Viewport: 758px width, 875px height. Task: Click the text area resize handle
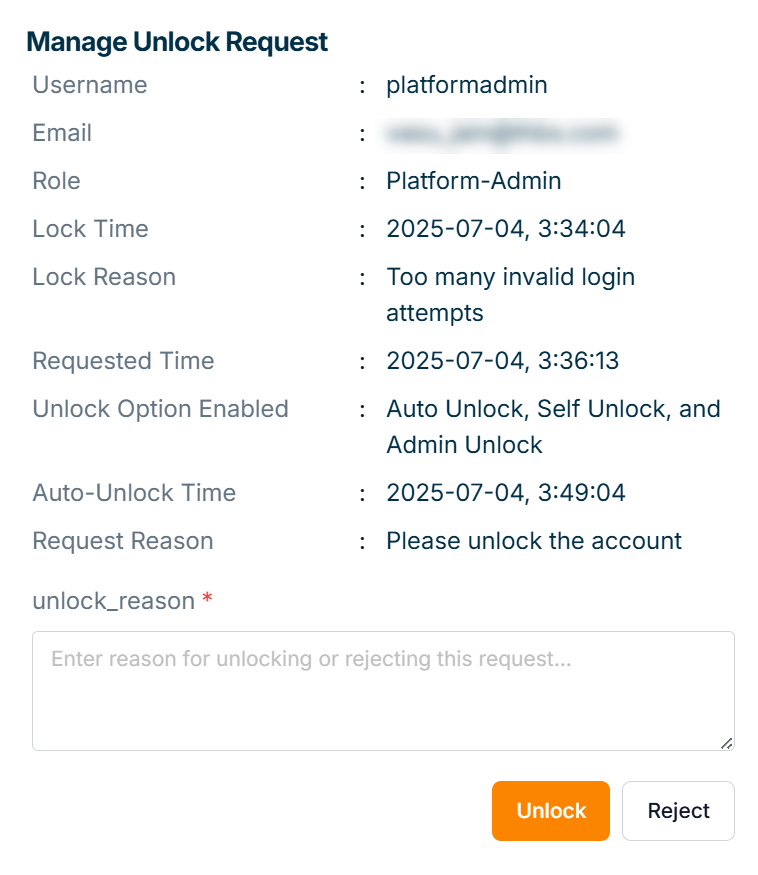727,743
